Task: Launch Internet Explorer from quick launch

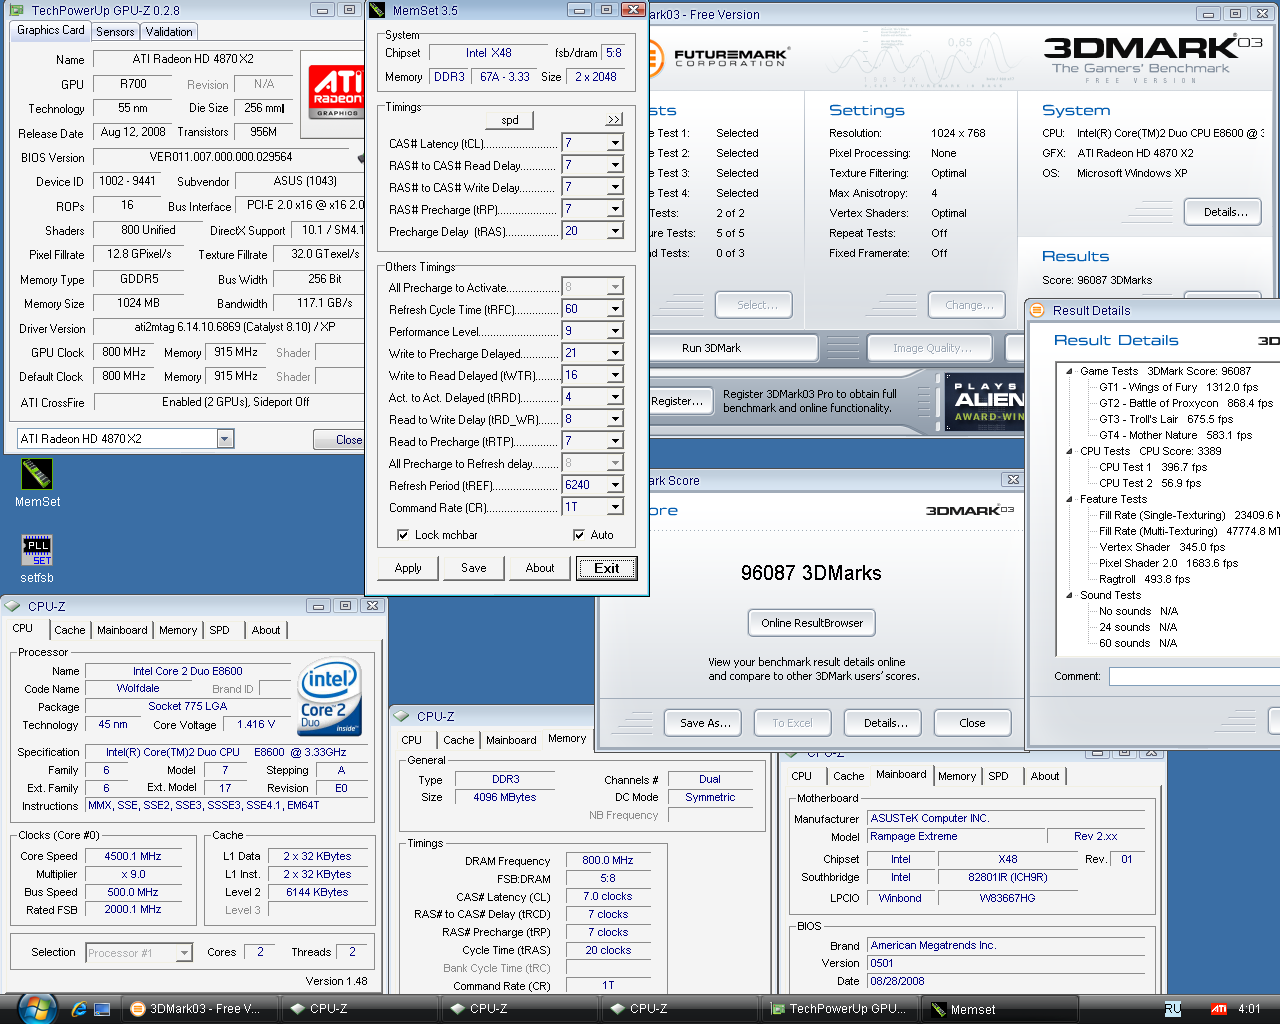Action: coord(79,1009)
